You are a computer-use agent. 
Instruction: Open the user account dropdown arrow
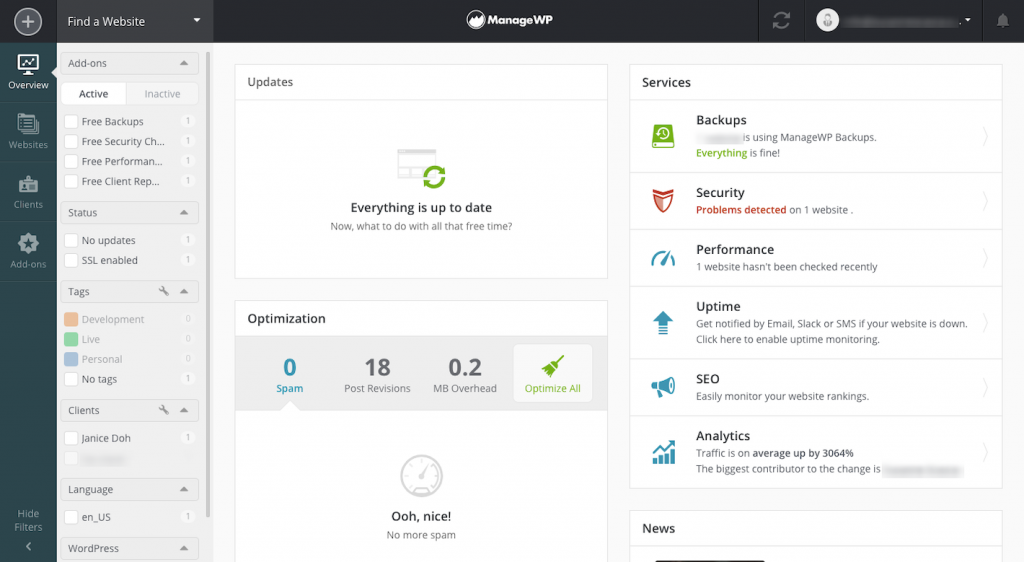click(968, 20)
